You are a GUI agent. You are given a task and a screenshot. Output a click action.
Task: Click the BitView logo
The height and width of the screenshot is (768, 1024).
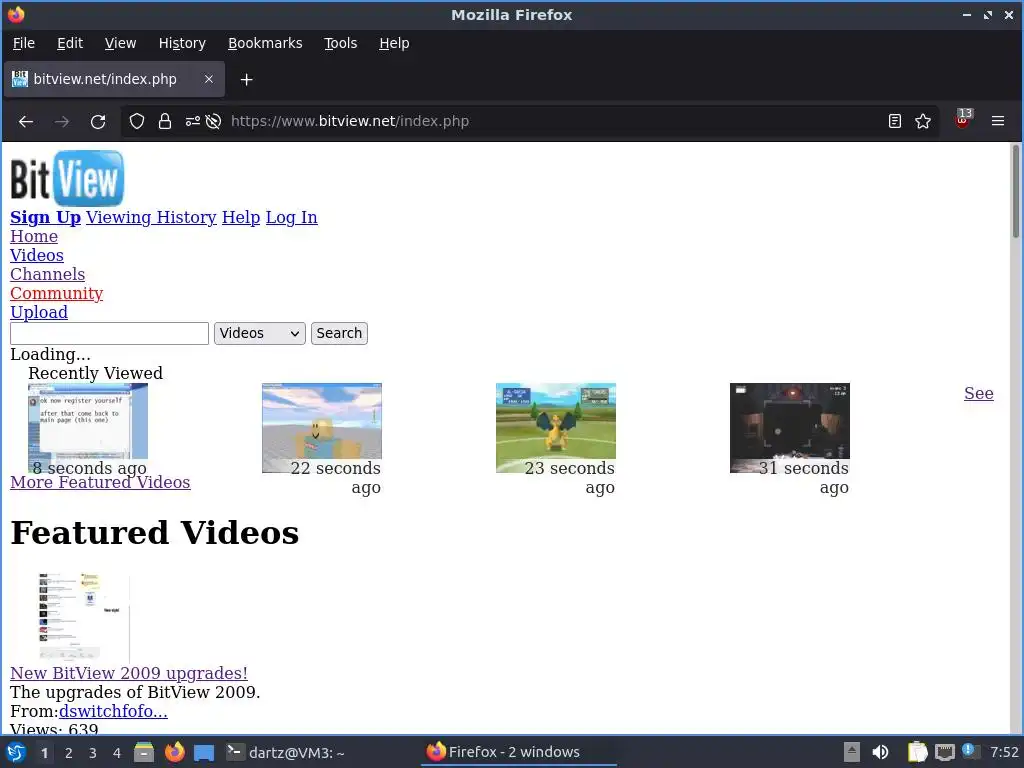tap(67, 178)
